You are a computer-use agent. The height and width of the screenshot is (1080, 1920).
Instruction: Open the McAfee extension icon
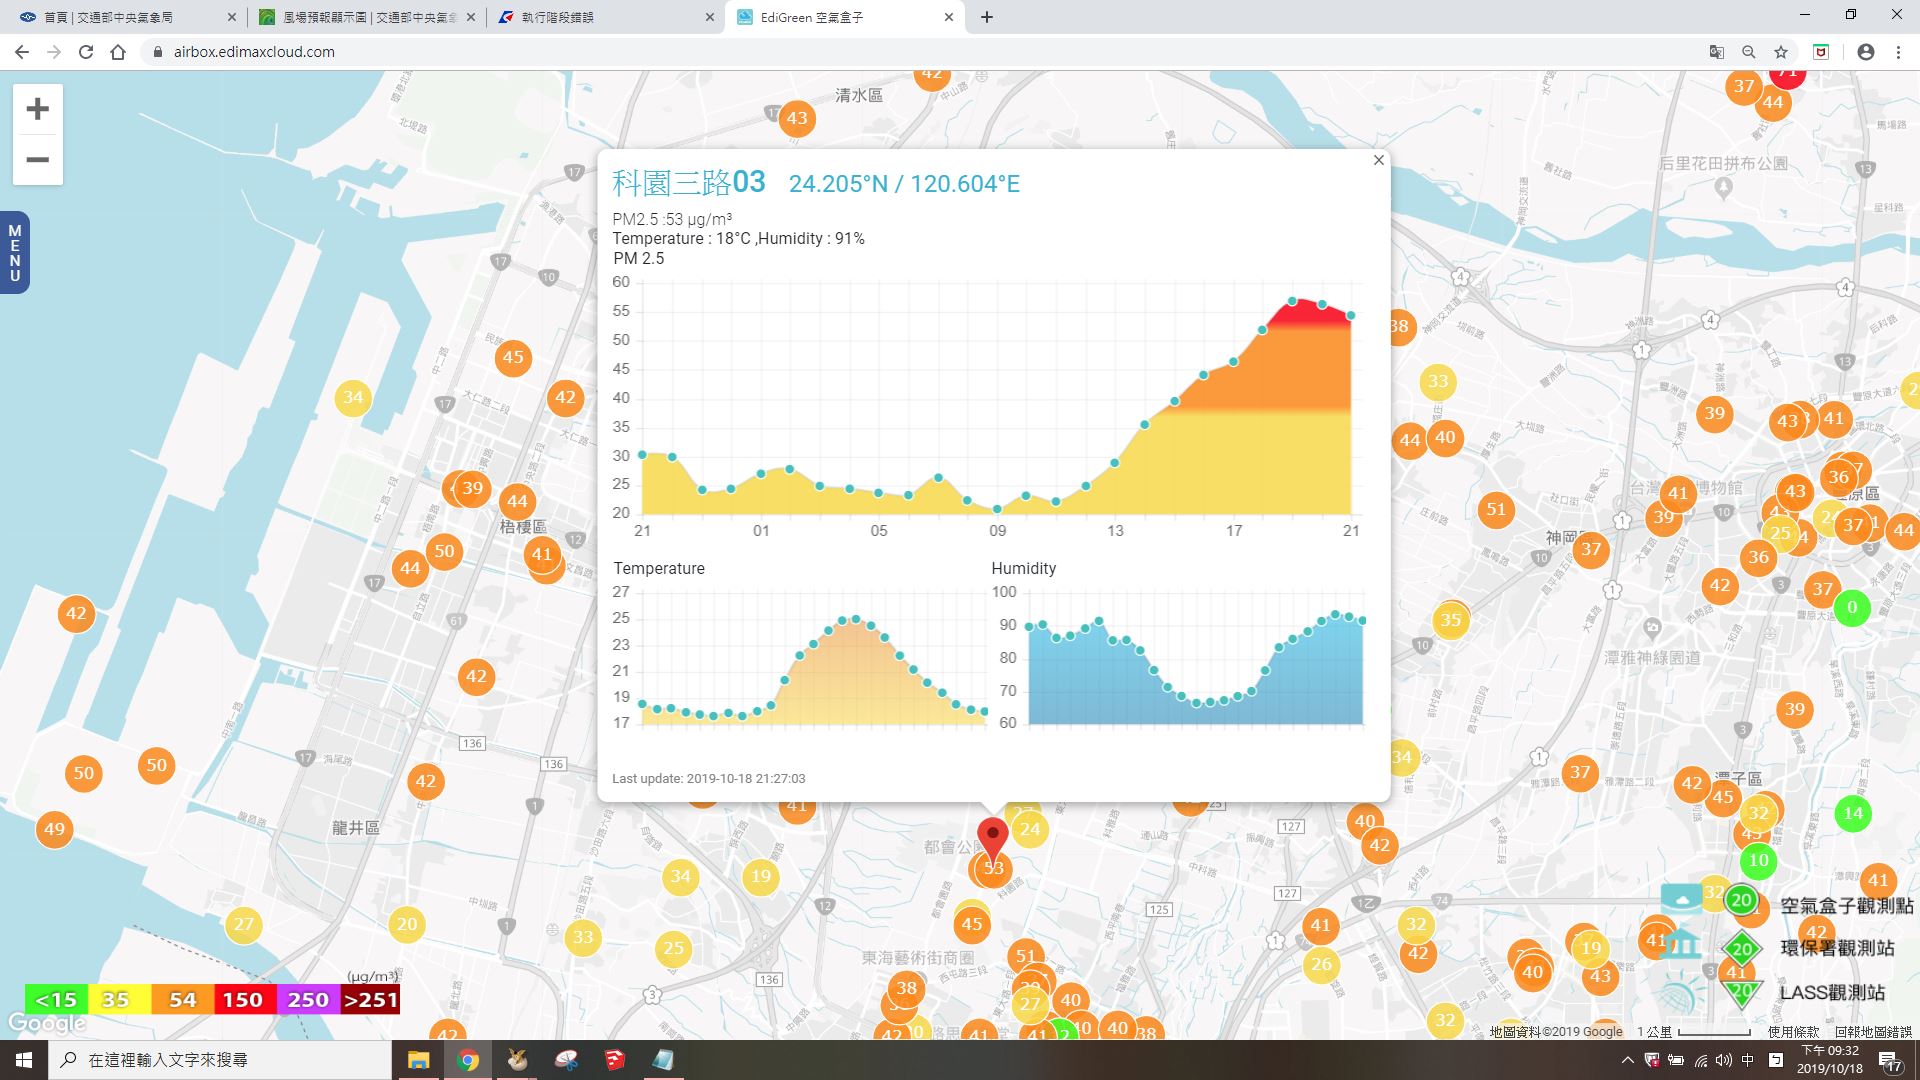tap(1821, 52)
